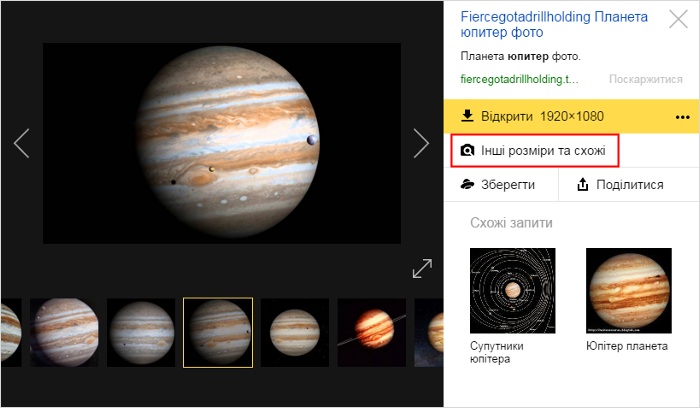The height and width of the screenshot is (408, 700).
Task: Open the green fiercegotadrillholding source link
Action: pos(519,79)
